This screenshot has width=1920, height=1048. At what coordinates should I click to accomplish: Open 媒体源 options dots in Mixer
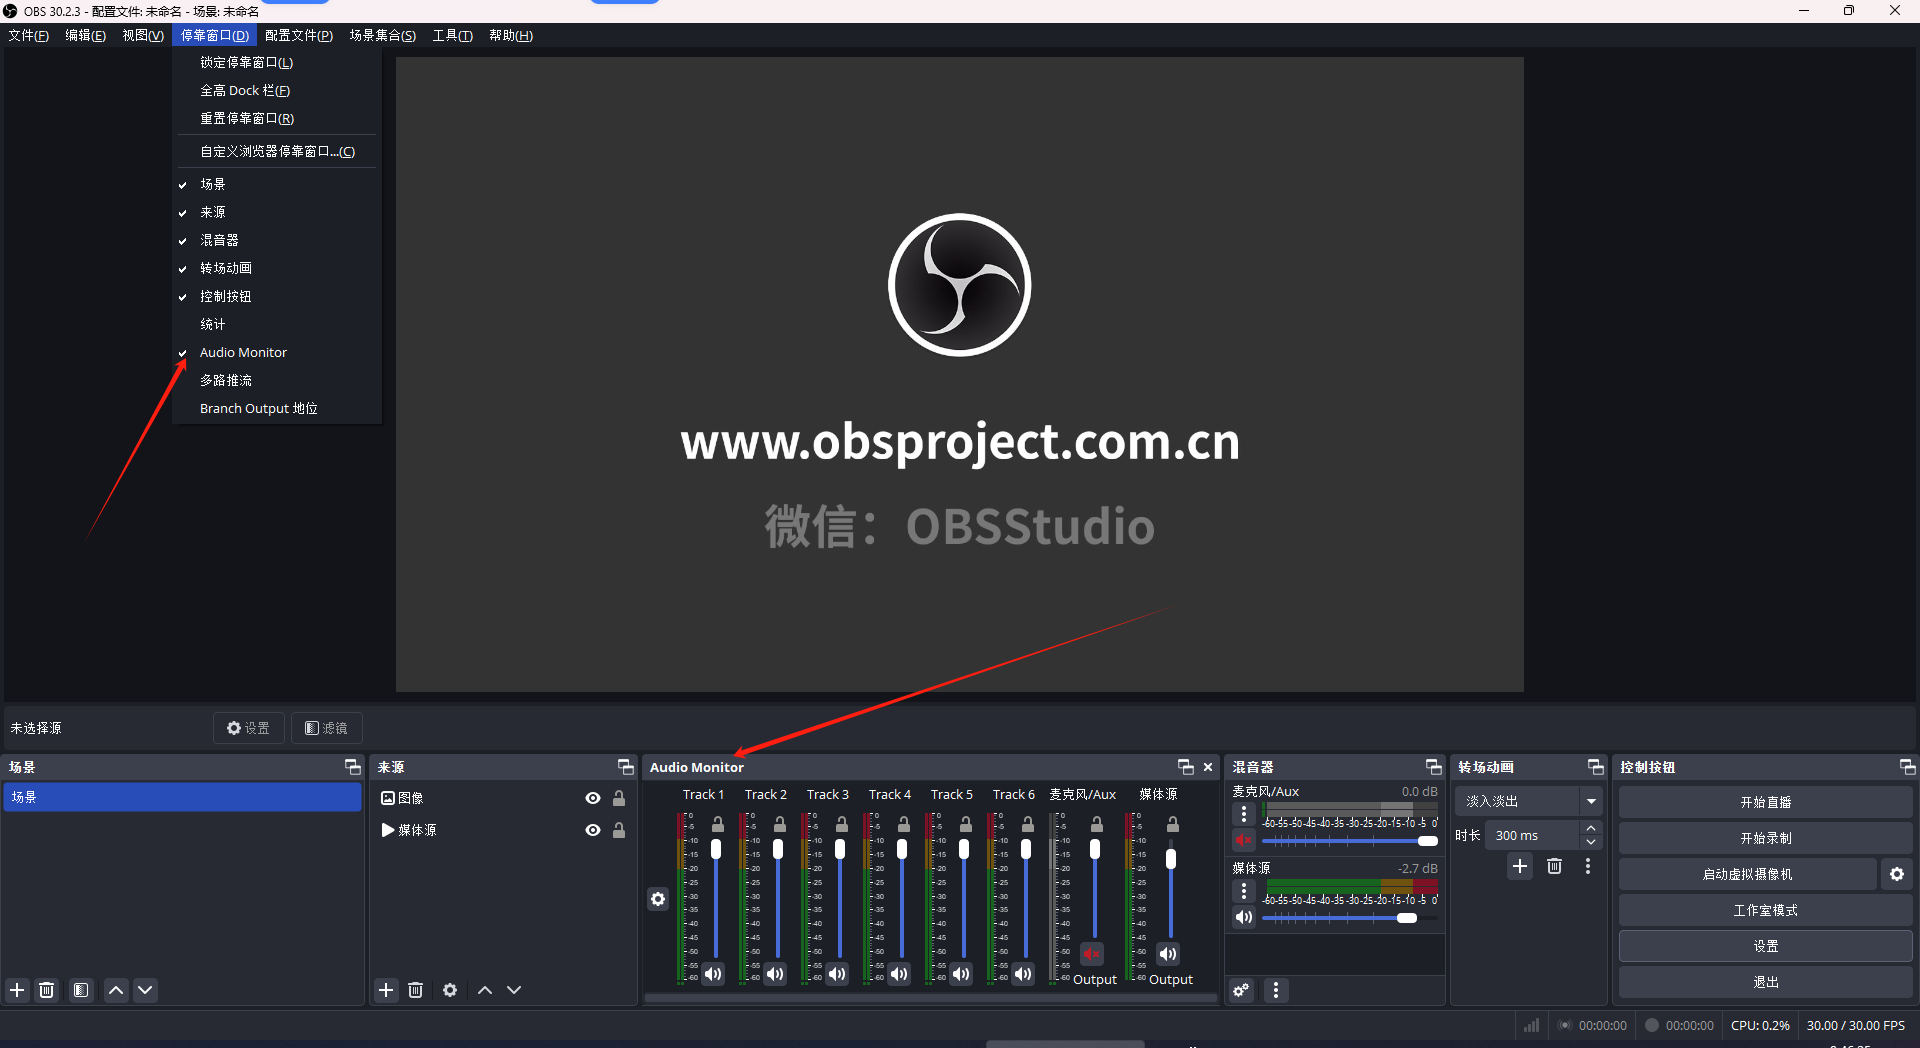pos(1244,891)
